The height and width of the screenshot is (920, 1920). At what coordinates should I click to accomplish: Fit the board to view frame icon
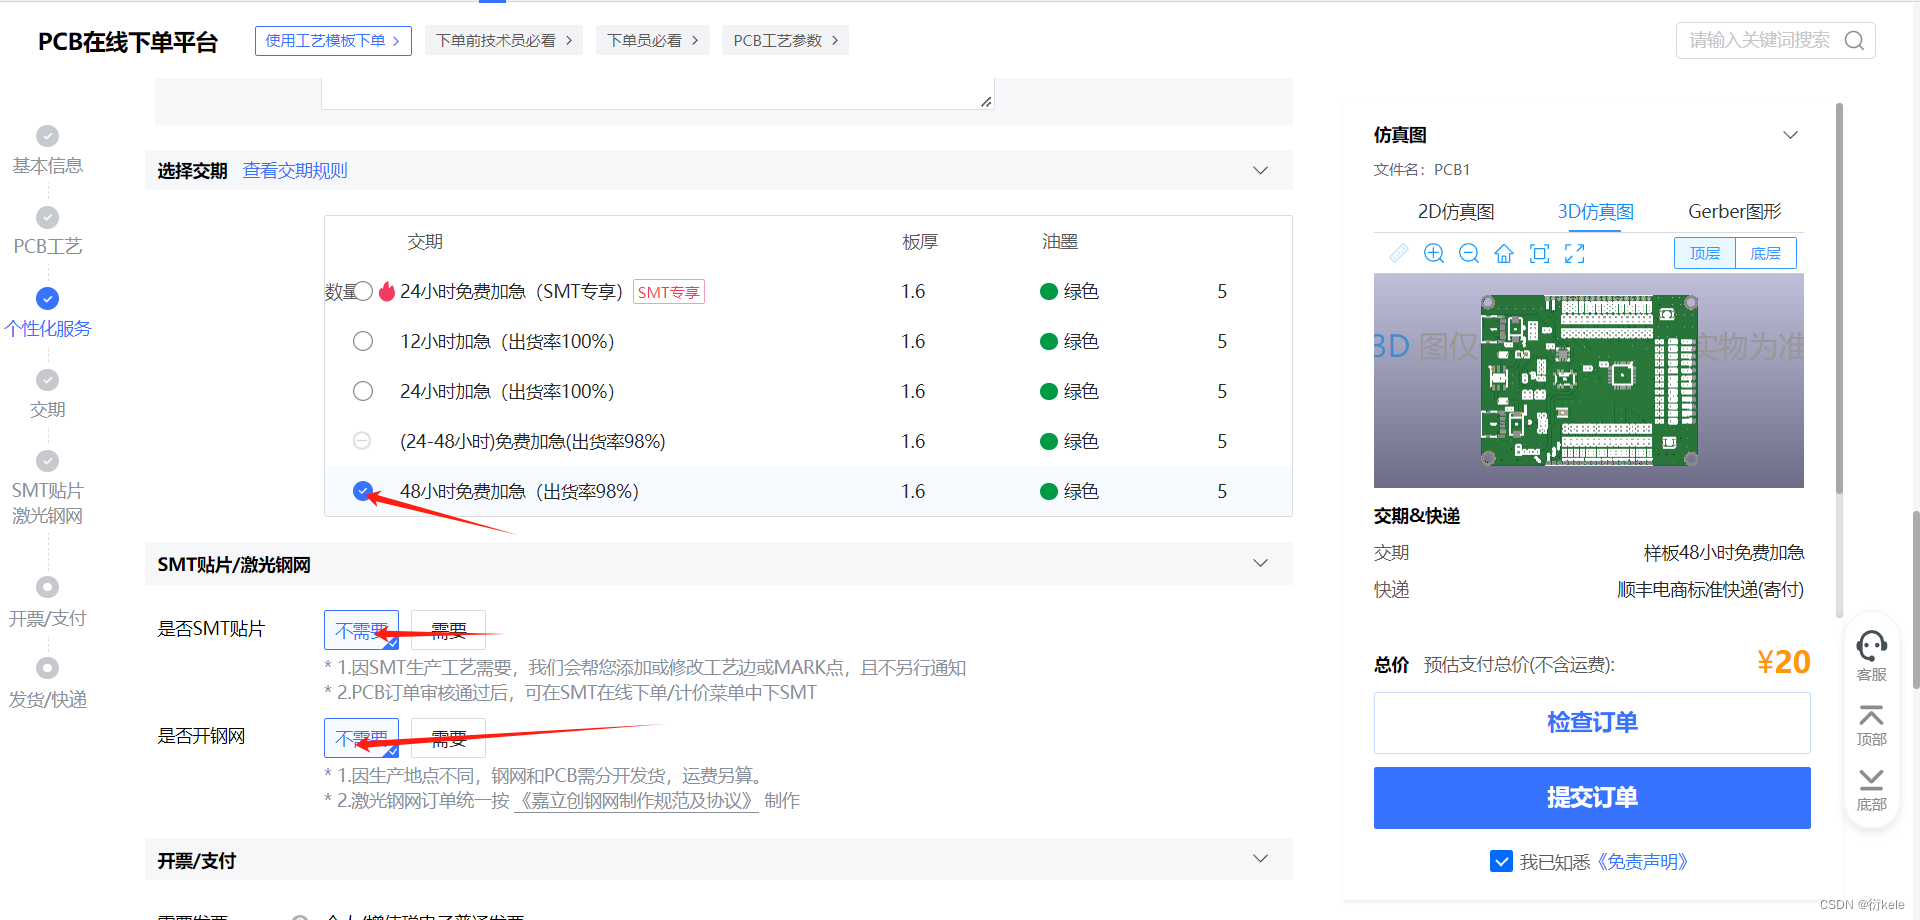1540,253
